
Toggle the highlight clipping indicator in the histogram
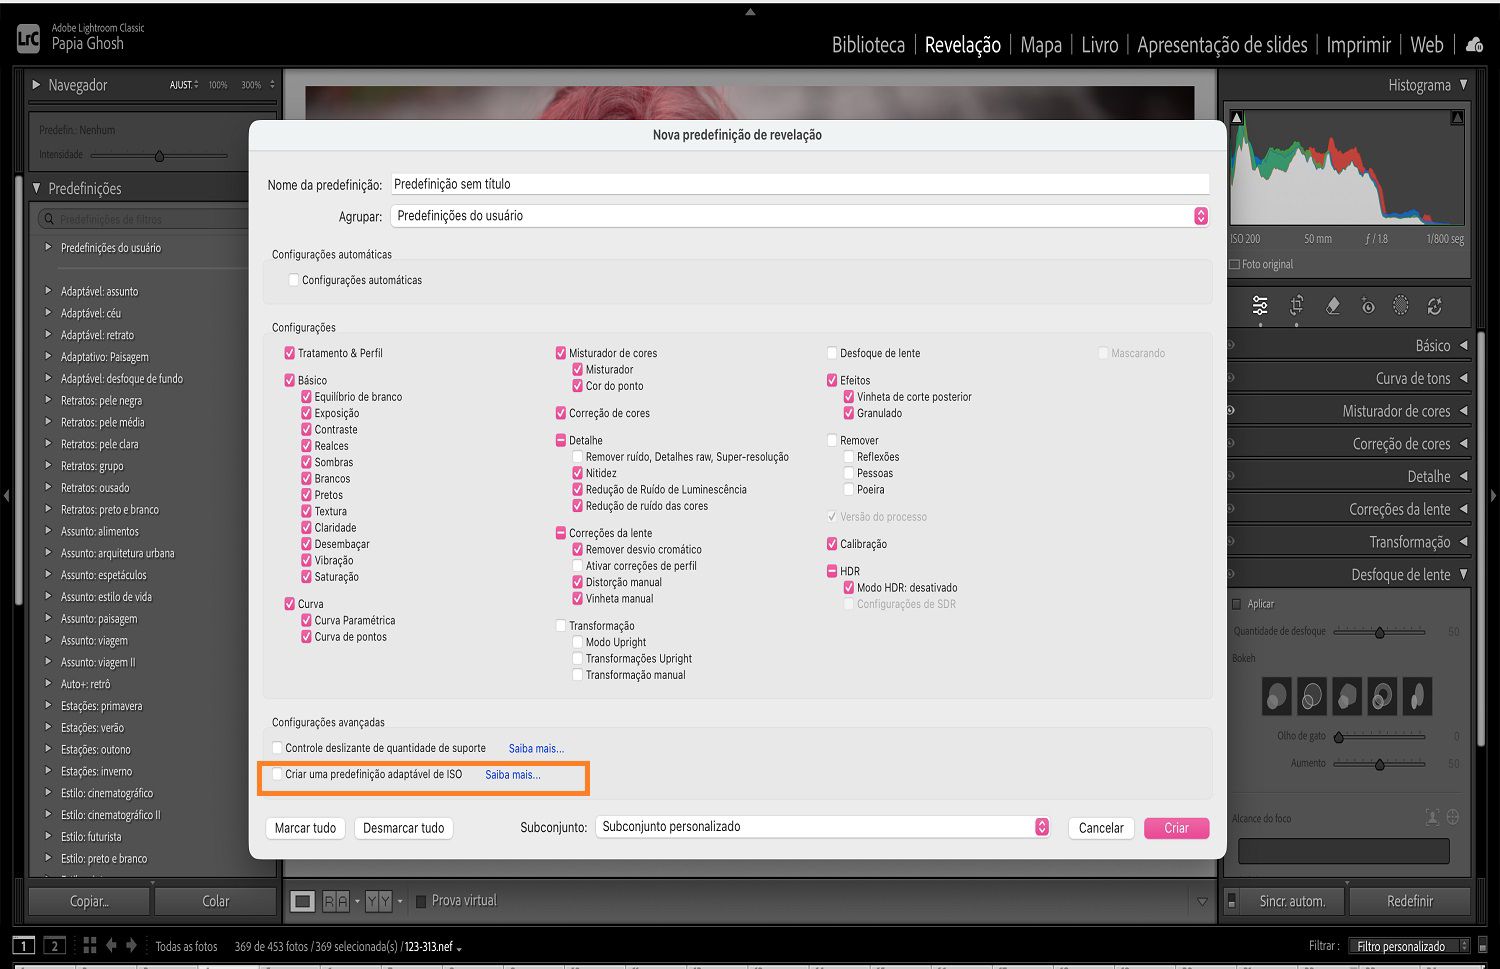pos(1457,118)
